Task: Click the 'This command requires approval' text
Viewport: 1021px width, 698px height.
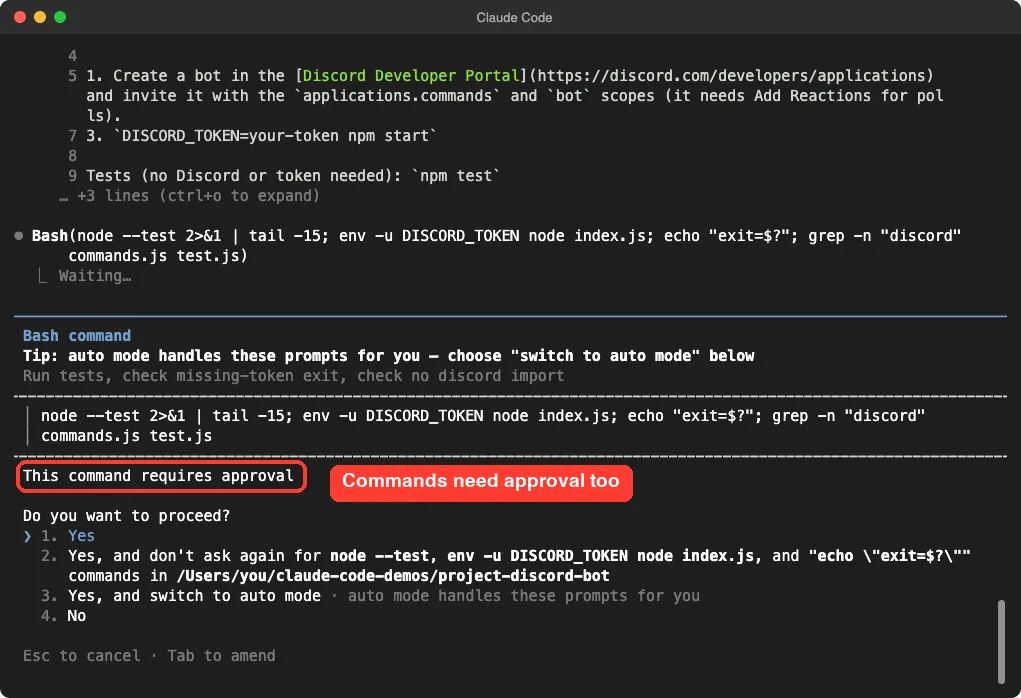Action: click(x=158, y=476)
